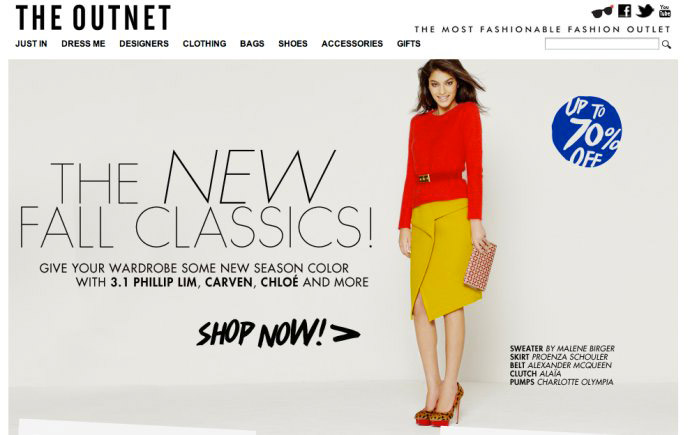690x435 pixels.
Task: Open the Twitter bird icon
Action: pos(645,11)
